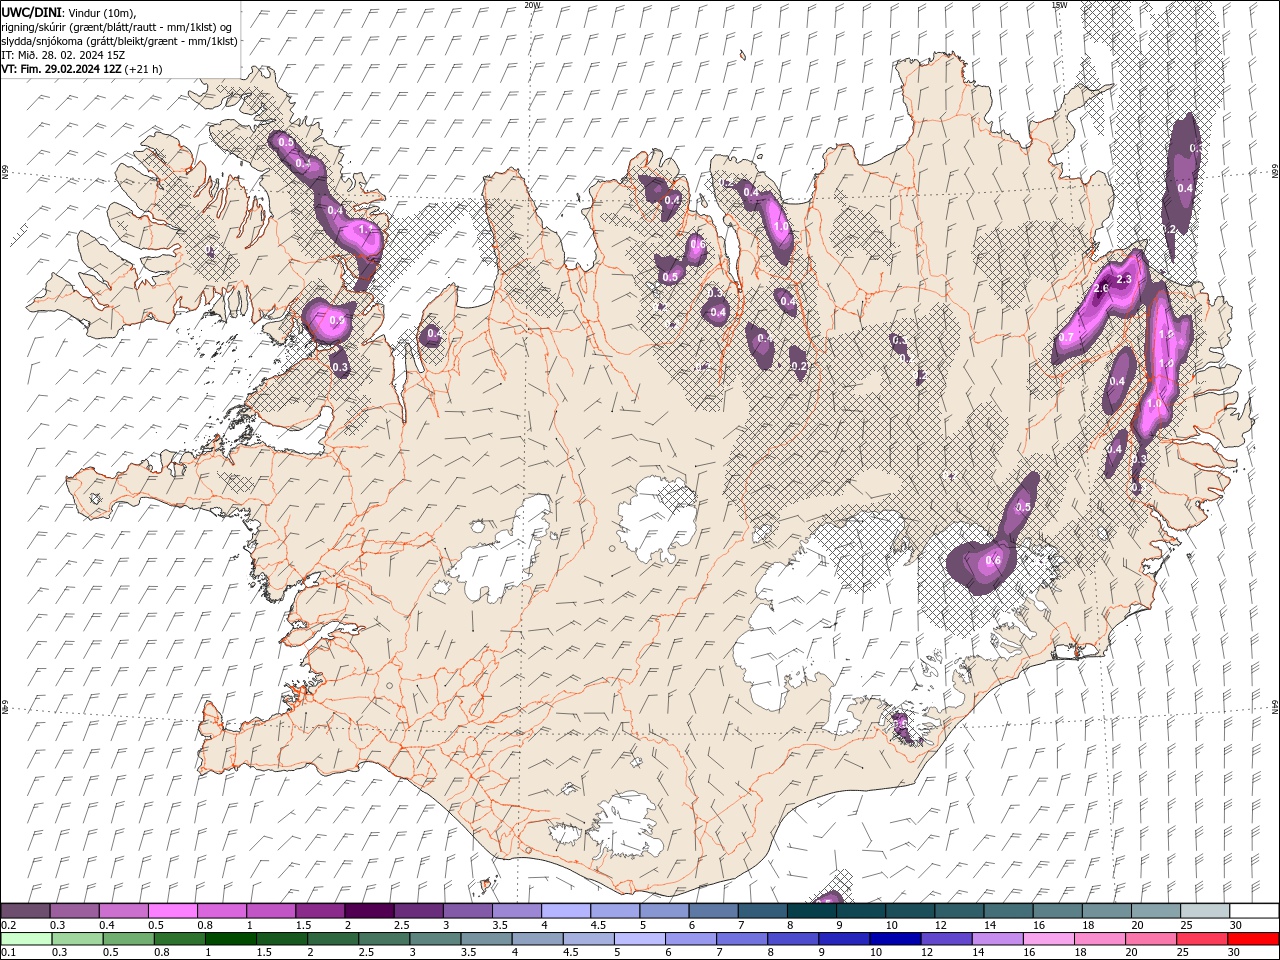Select bright red 30 swatch in bottom legend row

pyautogui.click(x=1253, y=939)
